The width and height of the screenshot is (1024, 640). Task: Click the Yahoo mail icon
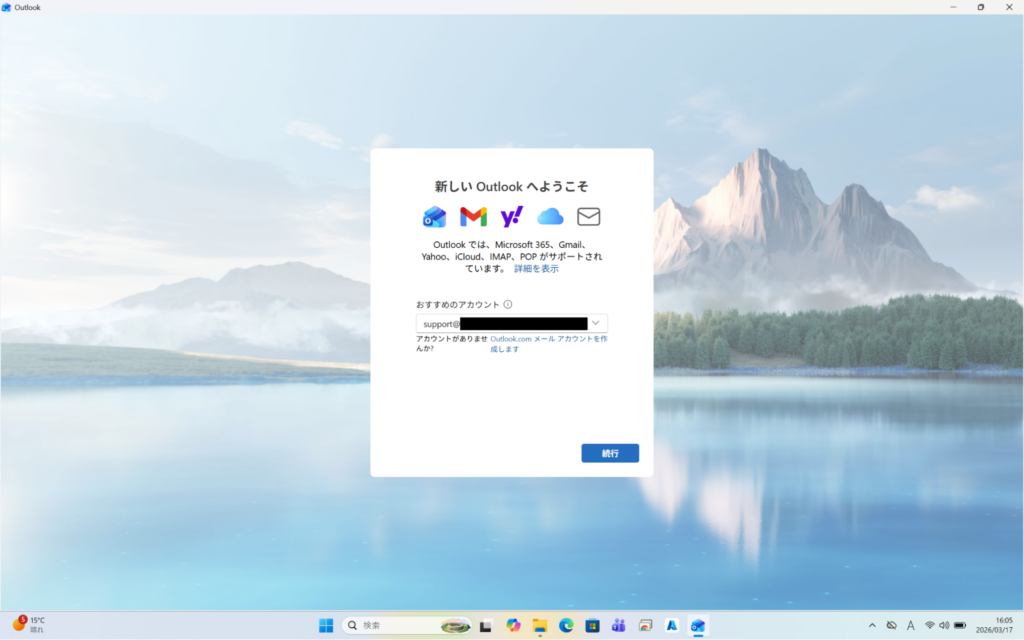pos(512,217)
